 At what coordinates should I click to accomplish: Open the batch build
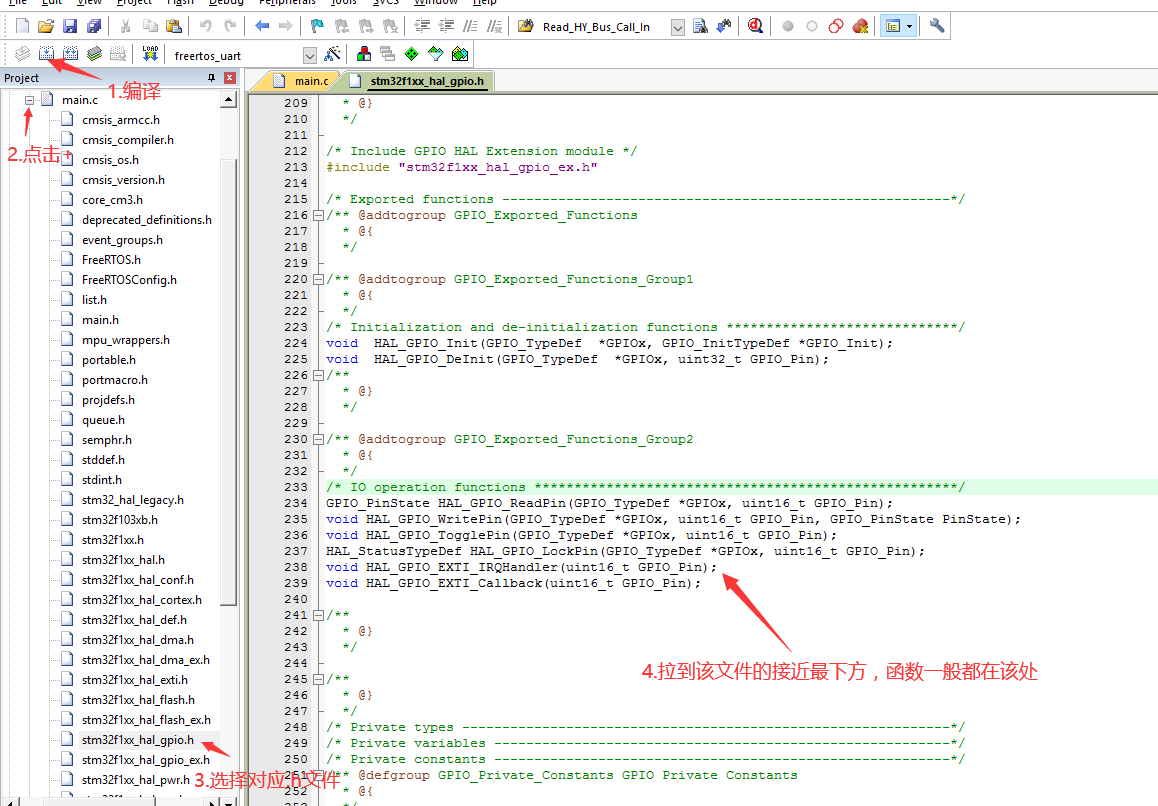pyautogui.click(x=95, y=53)
